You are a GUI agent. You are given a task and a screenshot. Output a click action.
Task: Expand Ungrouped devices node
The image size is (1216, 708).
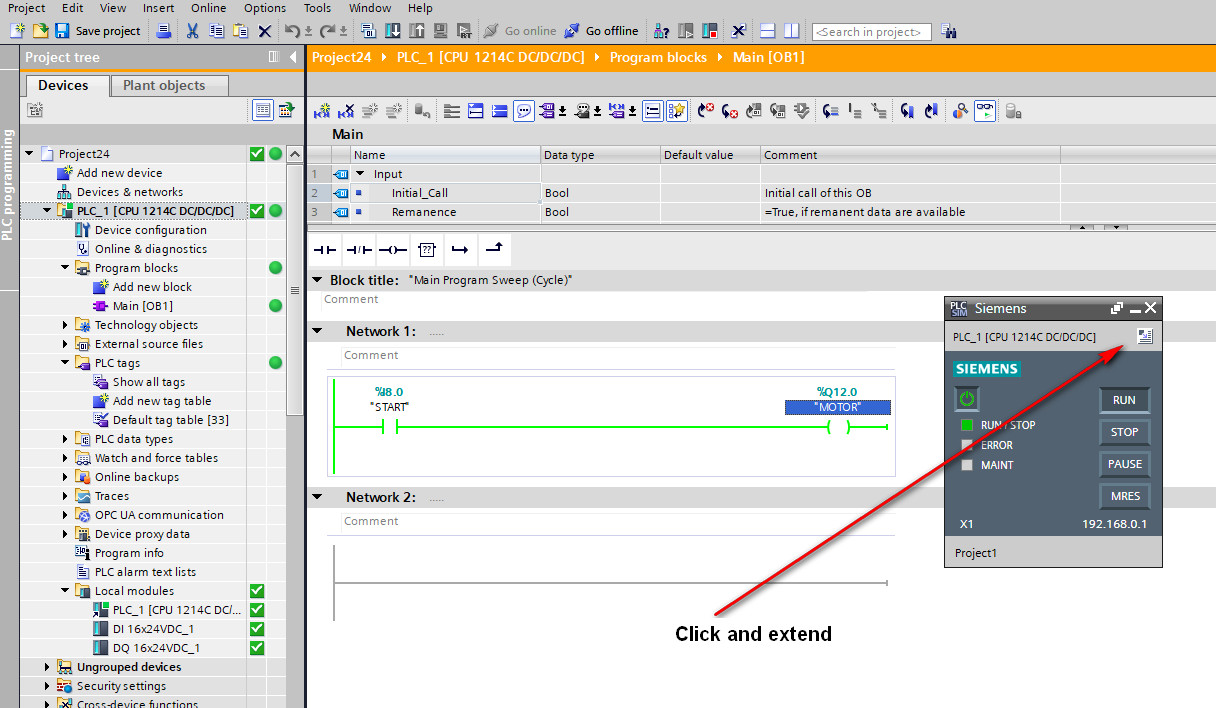[47, 667]
